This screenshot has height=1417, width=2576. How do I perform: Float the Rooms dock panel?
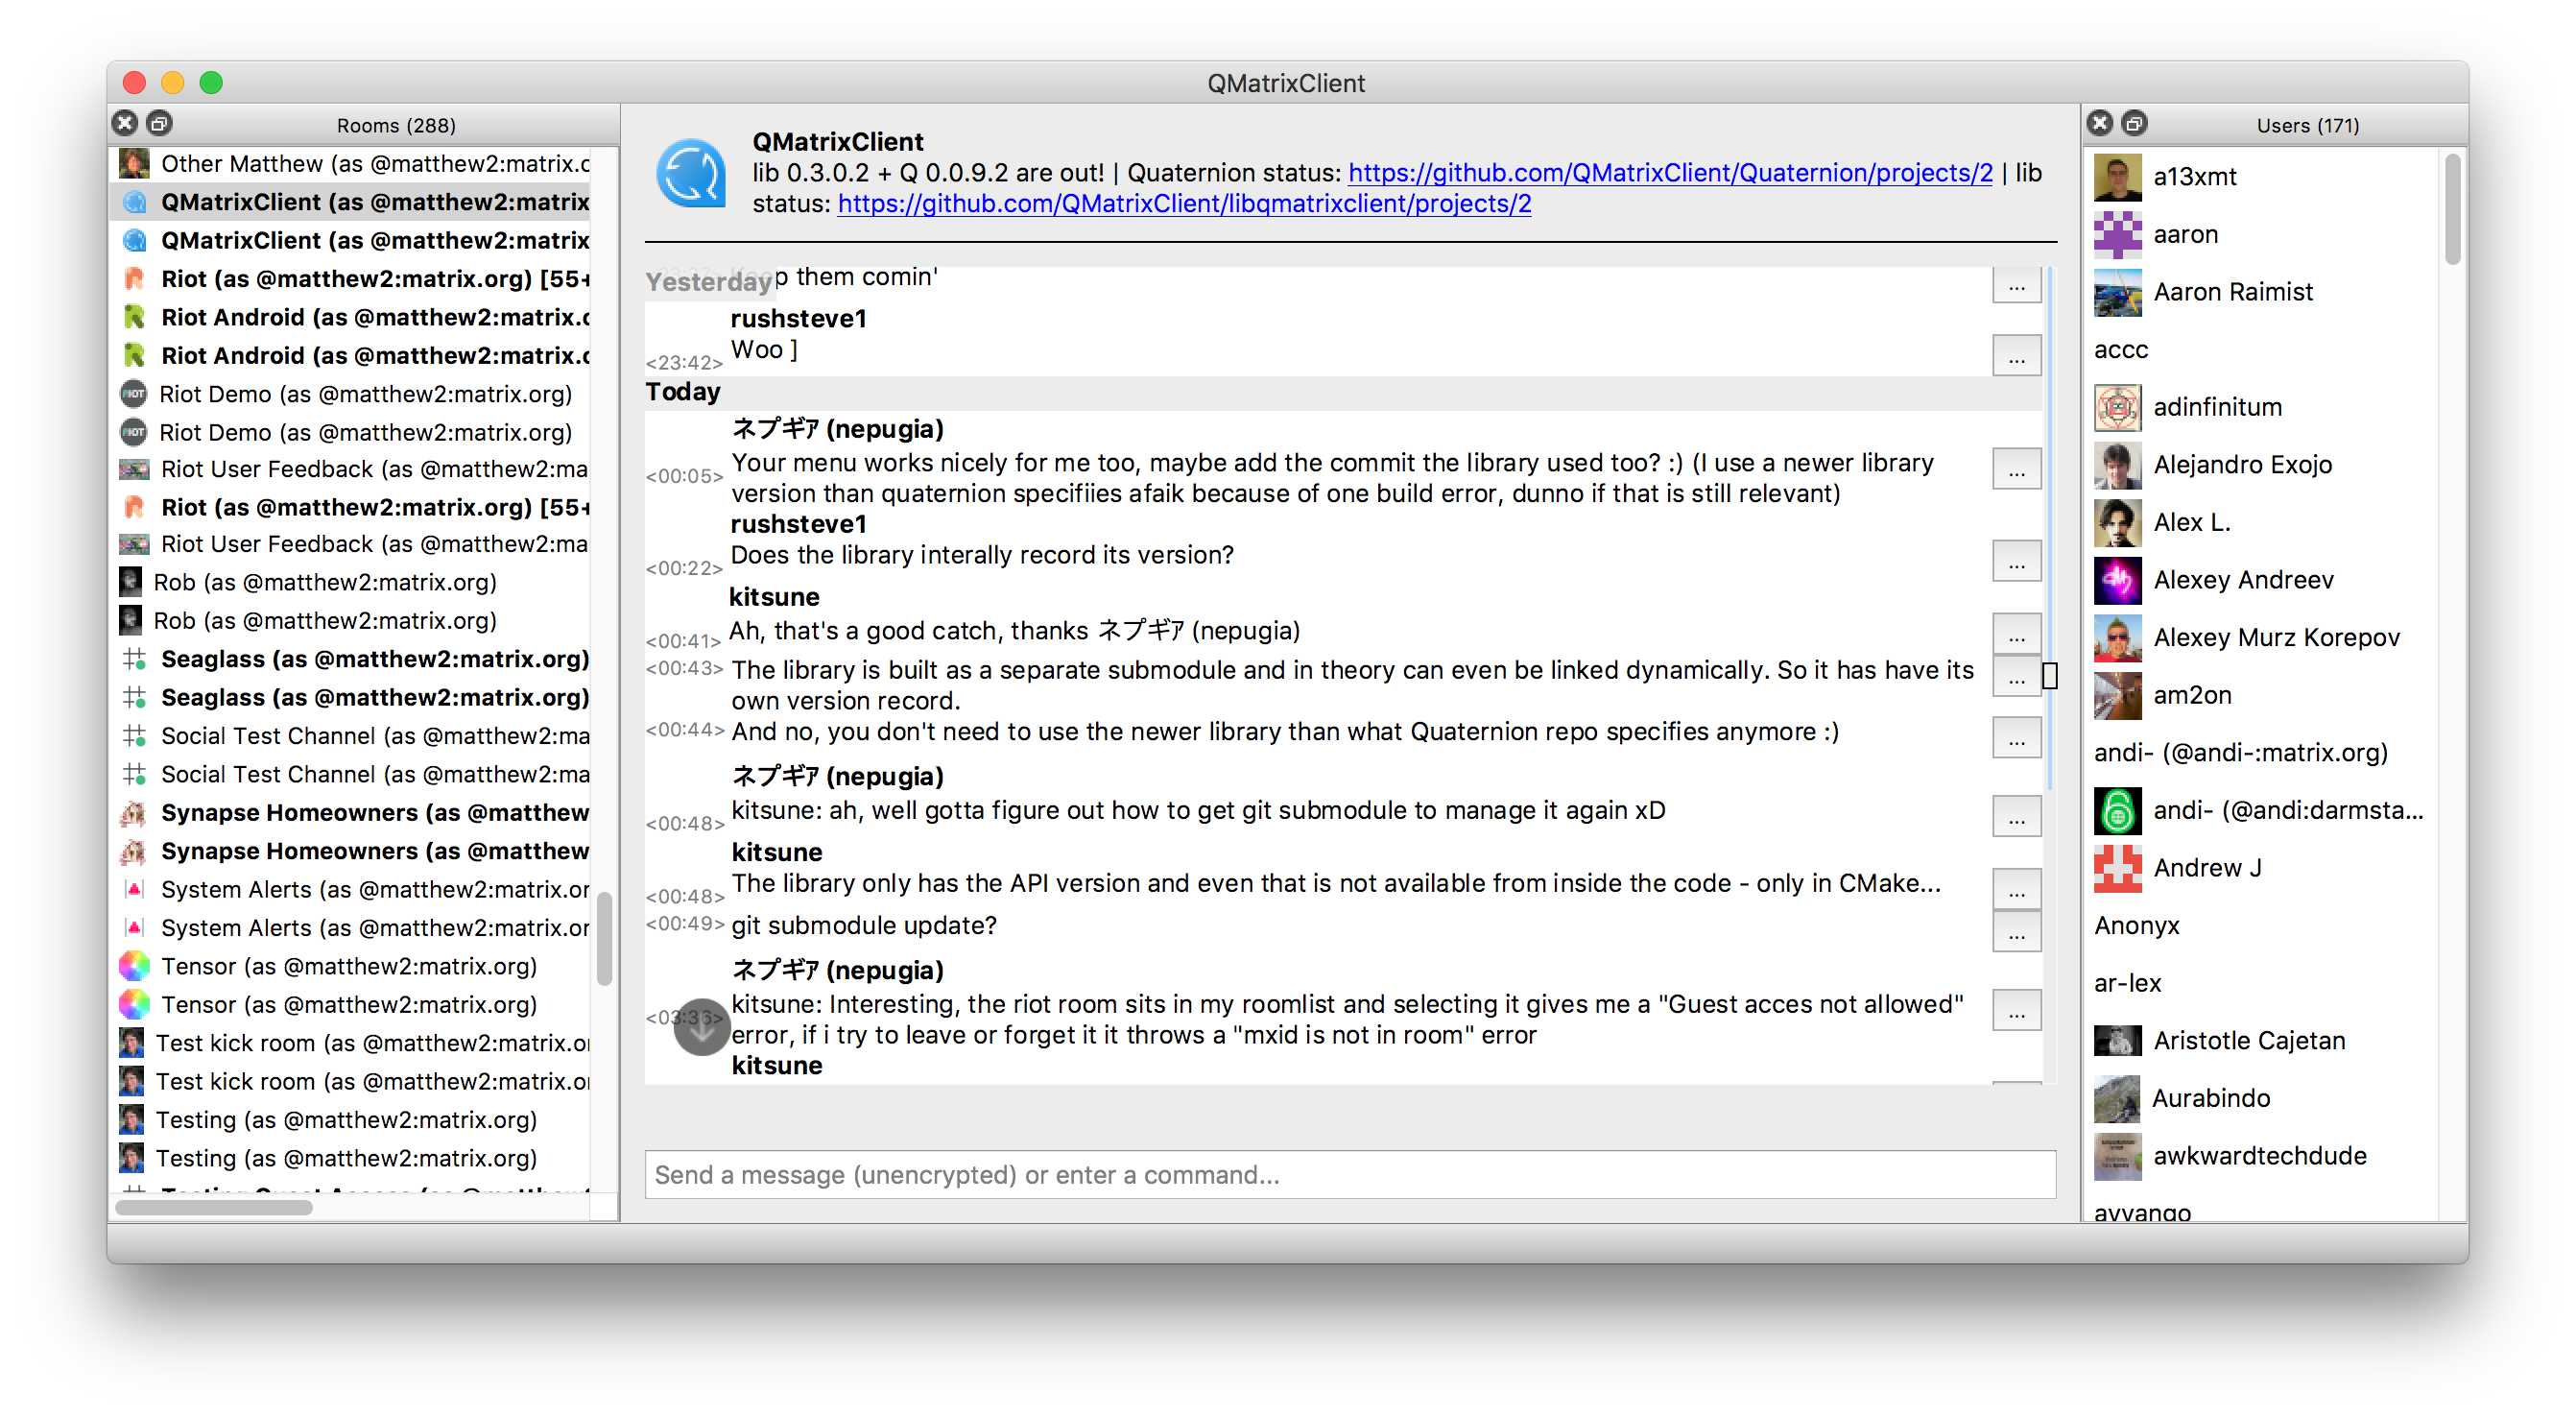point(159,123)
